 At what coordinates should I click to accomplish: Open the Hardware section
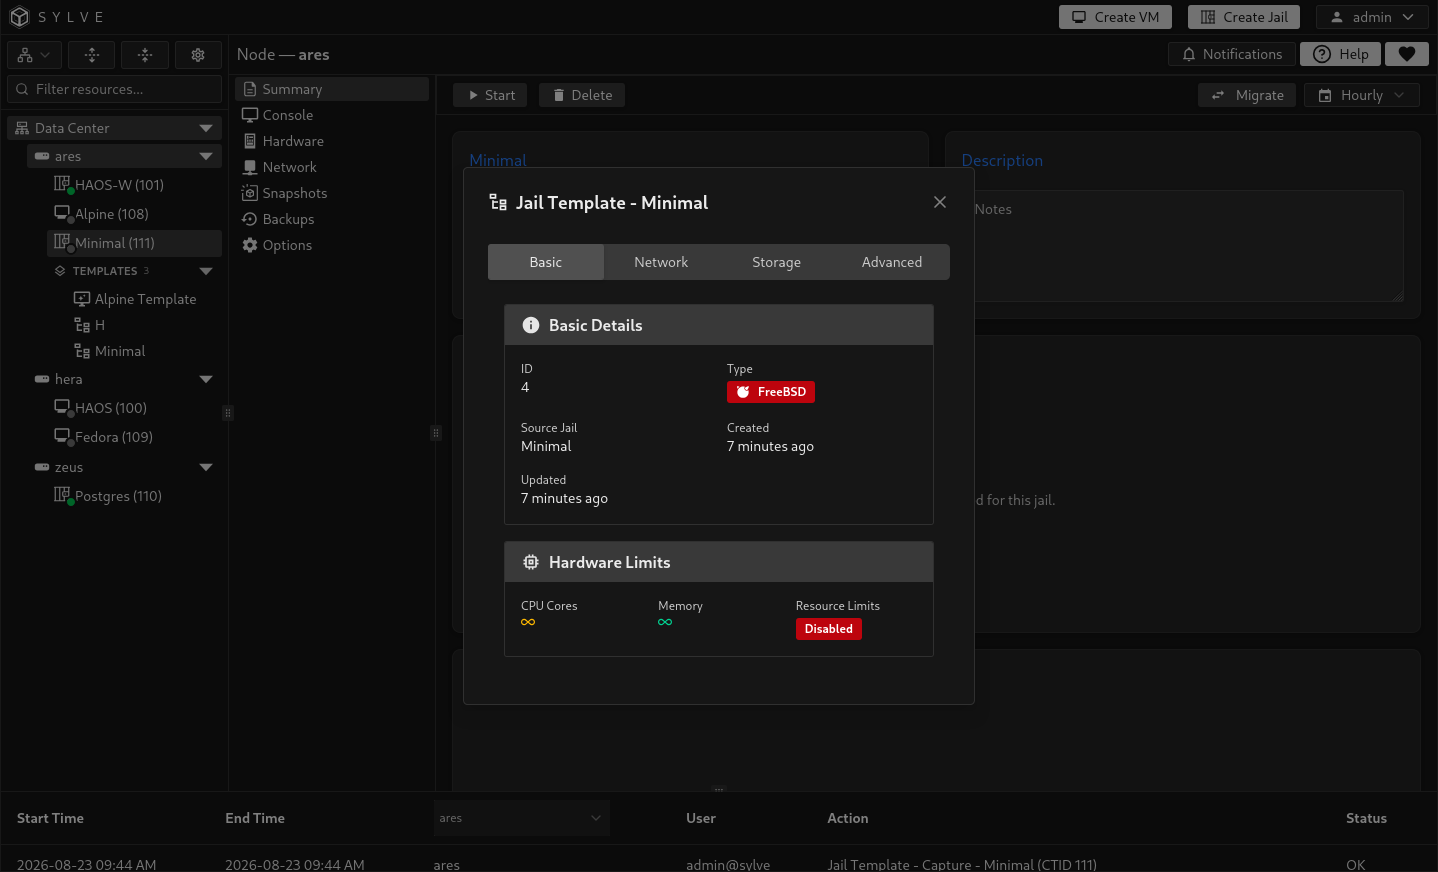pos(332,141)
